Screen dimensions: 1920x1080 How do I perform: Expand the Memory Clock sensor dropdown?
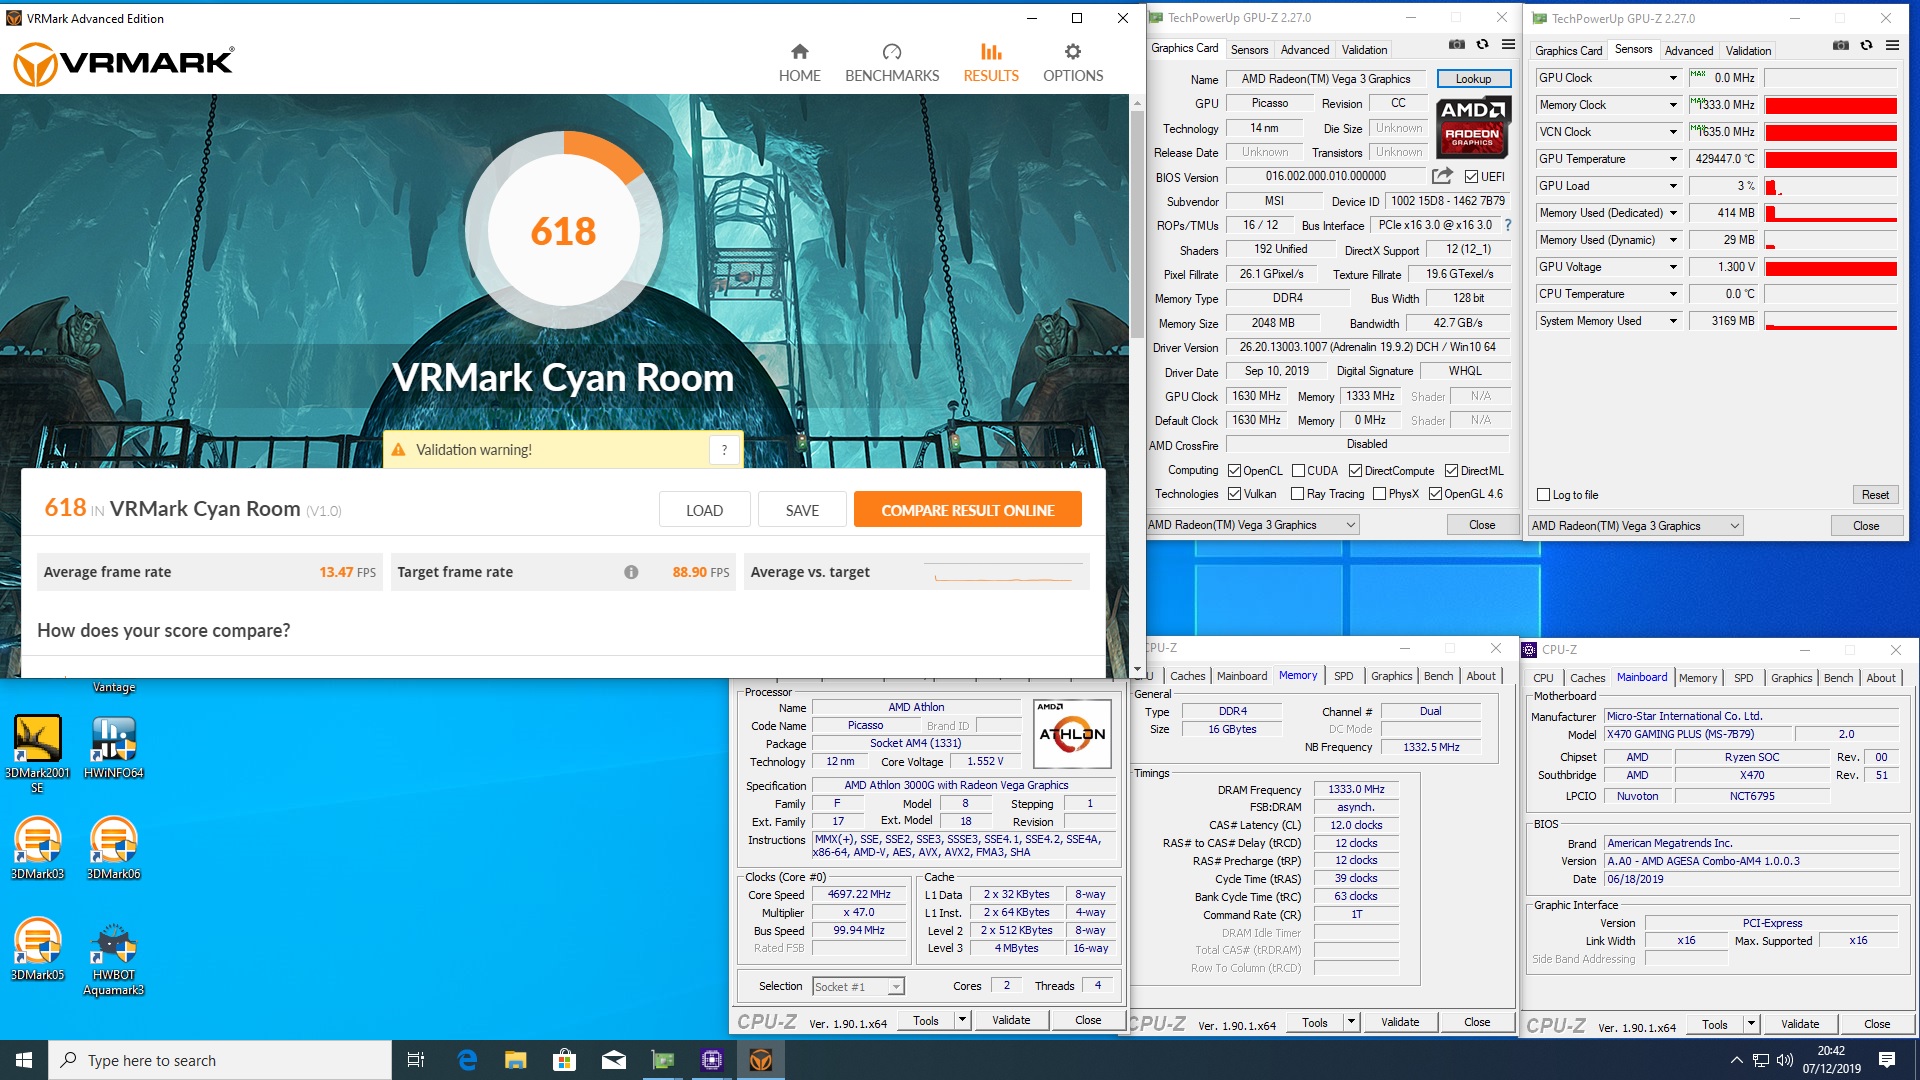pyautogui.click(x=1672, y=105)
